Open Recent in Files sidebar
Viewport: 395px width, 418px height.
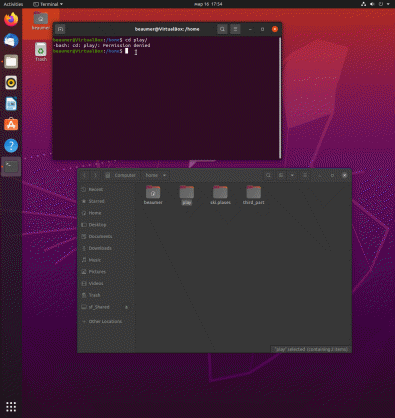click(106, 189)
